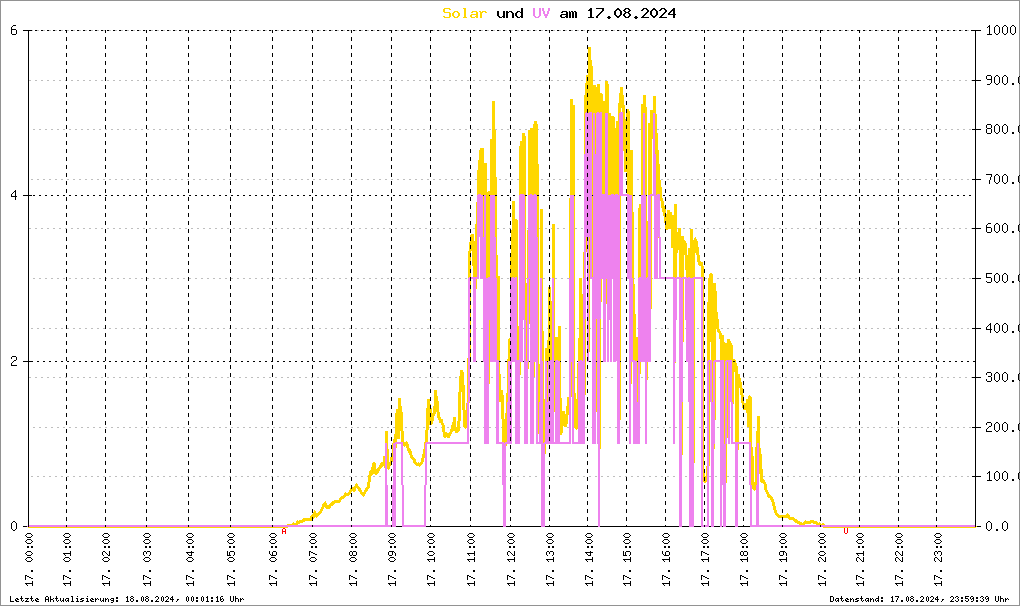Click the time label '17. 09:00'

392,559
